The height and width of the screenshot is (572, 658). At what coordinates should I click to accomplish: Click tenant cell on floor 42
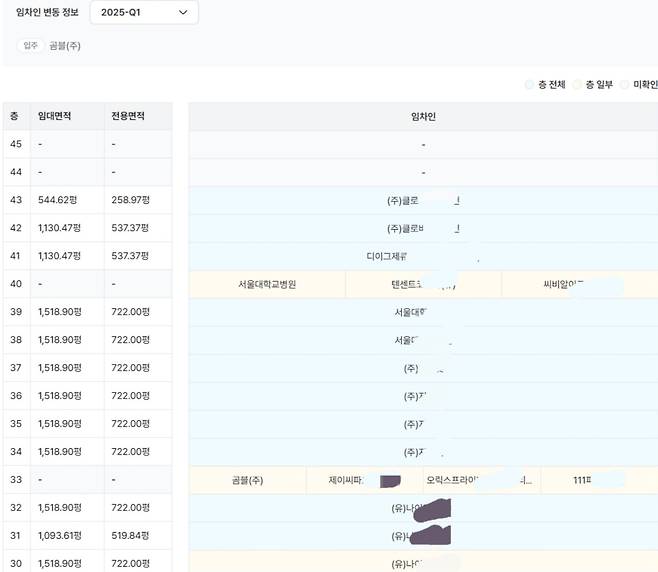pos(423,229)
